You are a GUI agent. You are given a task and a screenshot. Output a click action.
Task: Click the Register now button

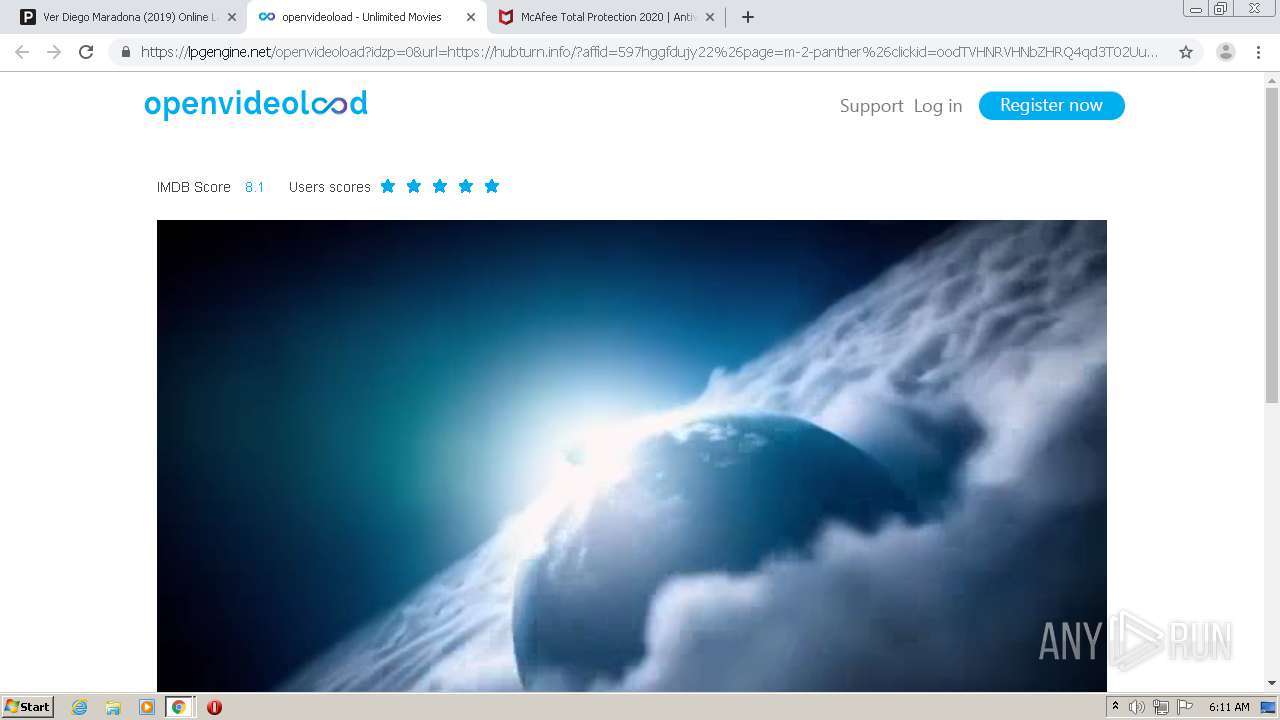(x=1051, y=105)
